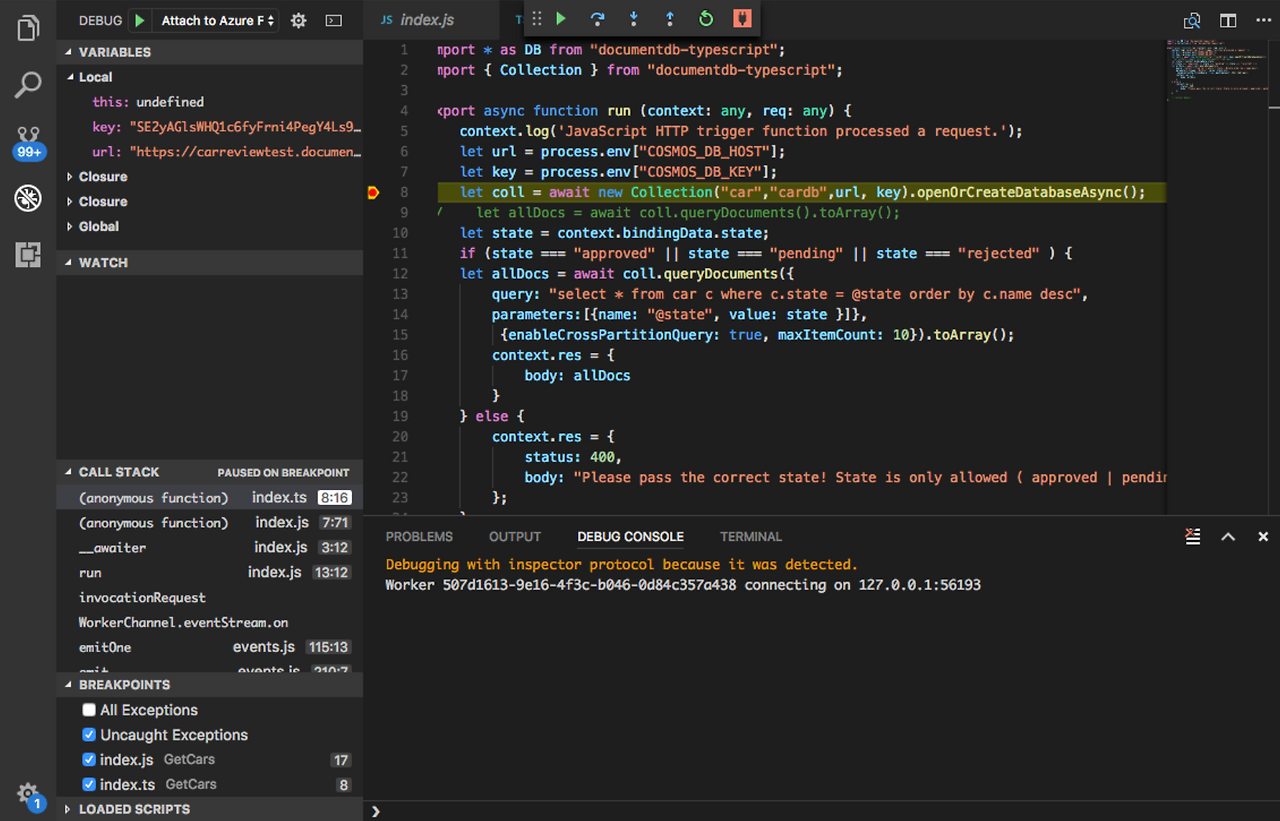Open the Extensions view
This screenshot has height=821, width=1280.
(x=28, y=255)
